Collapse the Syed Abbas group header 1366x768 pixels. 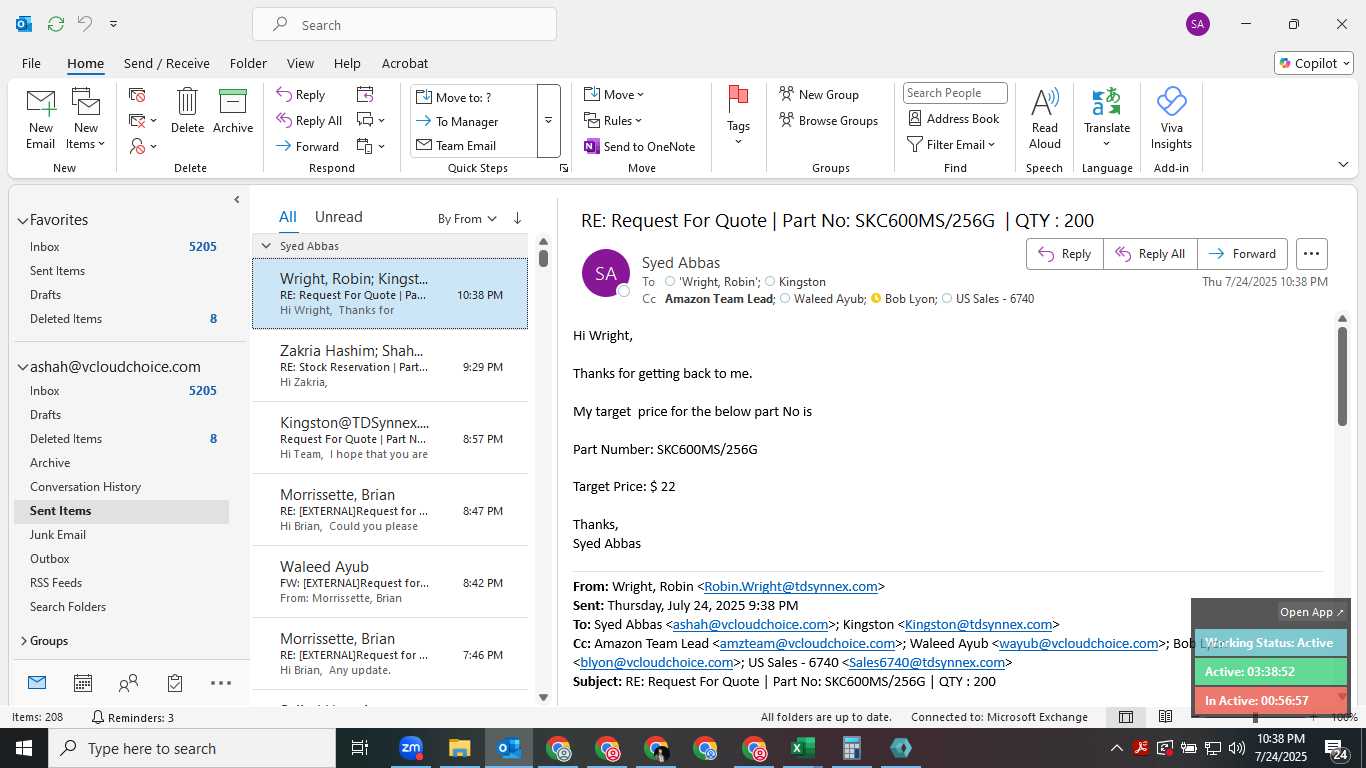[266, 246]
